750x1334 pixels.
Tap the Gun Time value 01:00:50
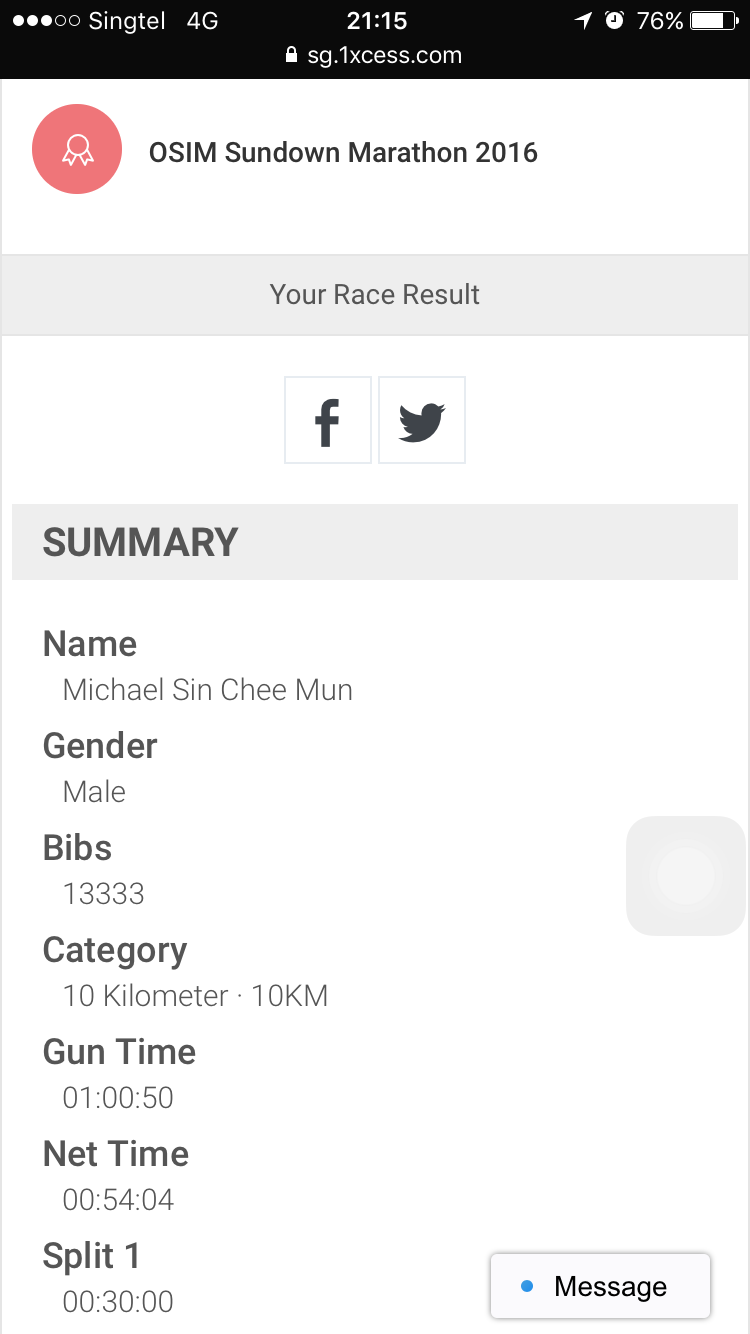tap(118, 1098)
